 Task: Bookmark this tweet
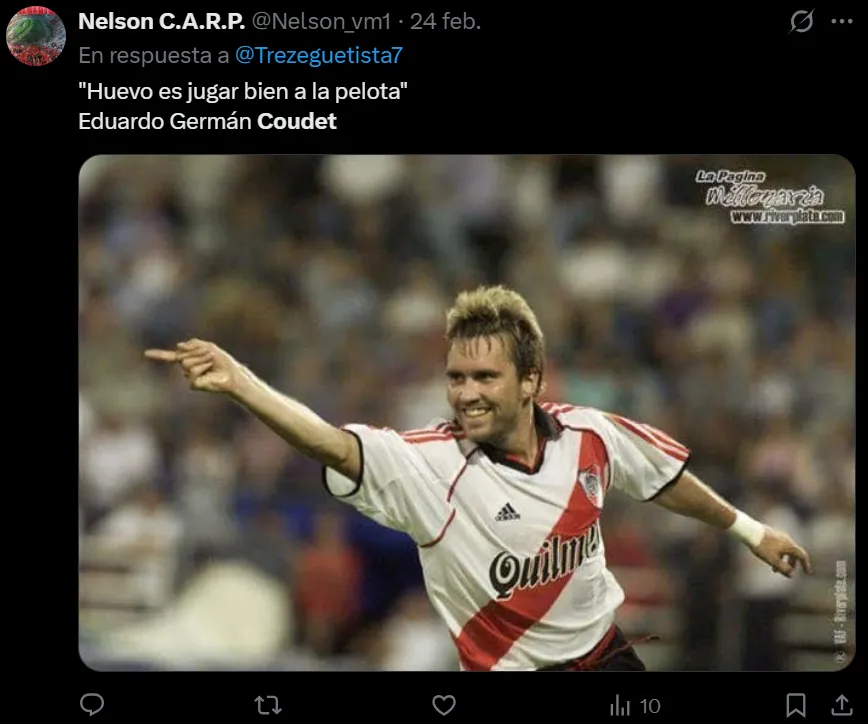796,705
